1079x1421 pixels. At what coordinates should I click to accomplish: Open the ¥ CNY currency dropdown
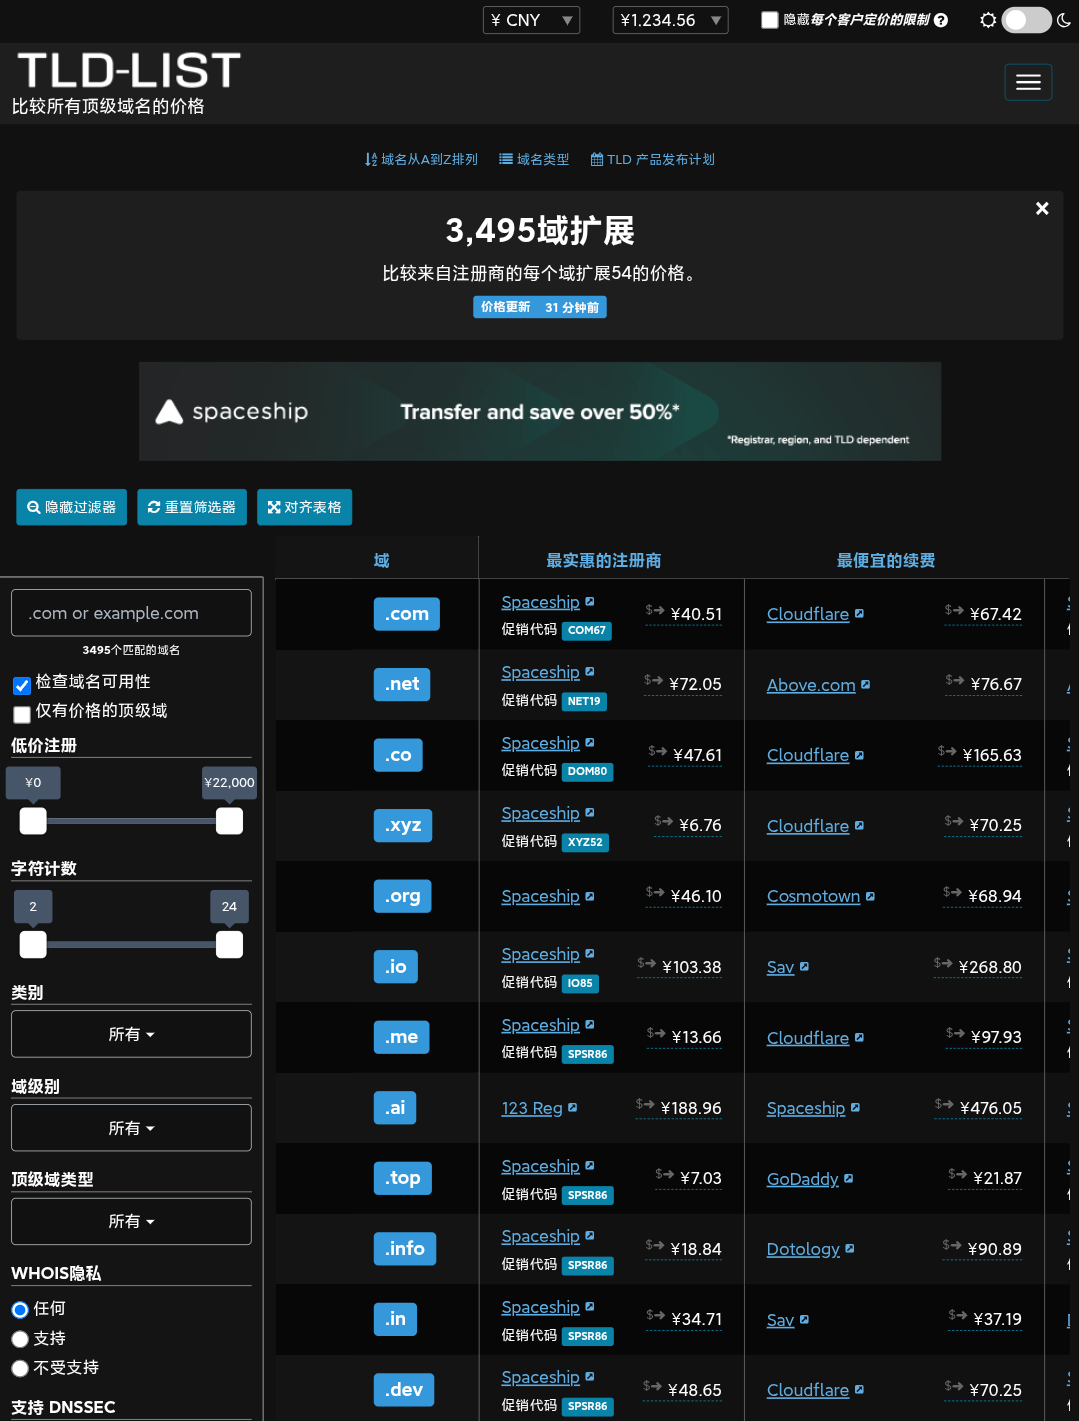(531, 19)
